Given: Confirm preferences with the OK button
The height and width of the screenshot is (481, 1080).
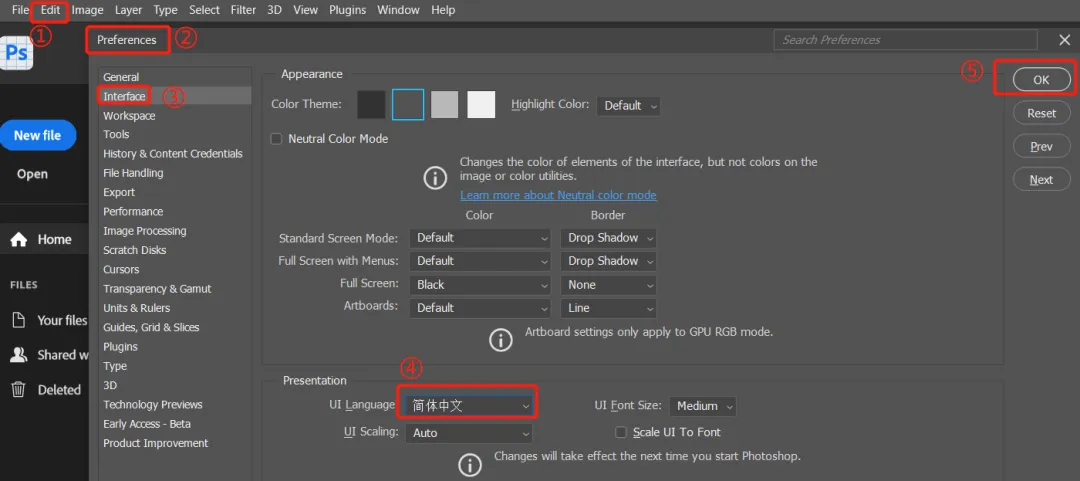Looking at the screenshot, I should point(1041,80).
